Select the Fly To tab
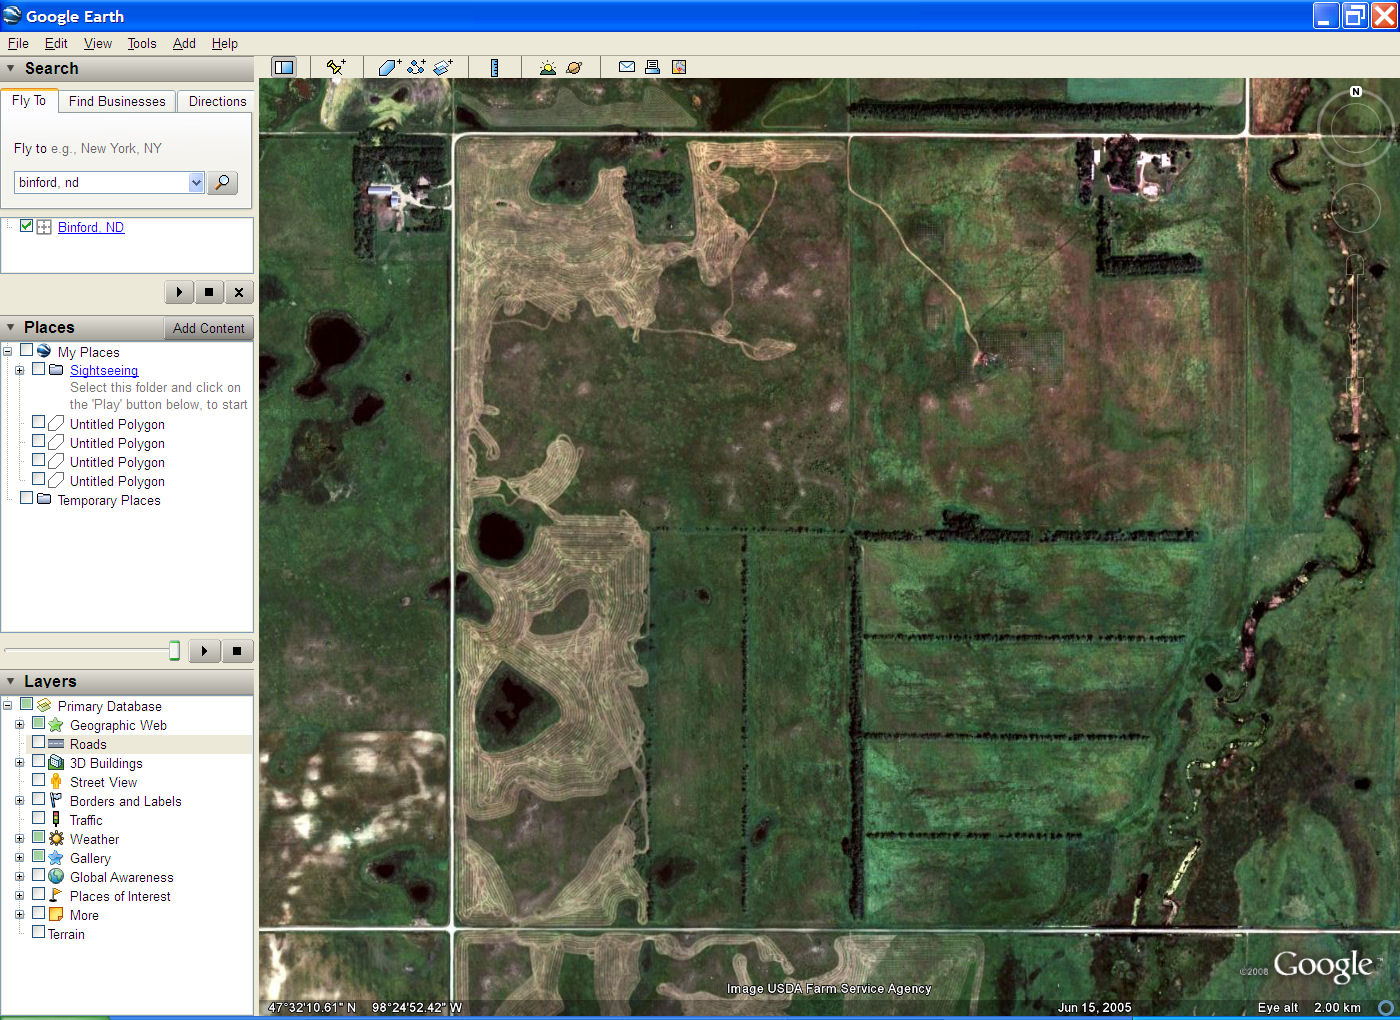 (x=29, y=100)
